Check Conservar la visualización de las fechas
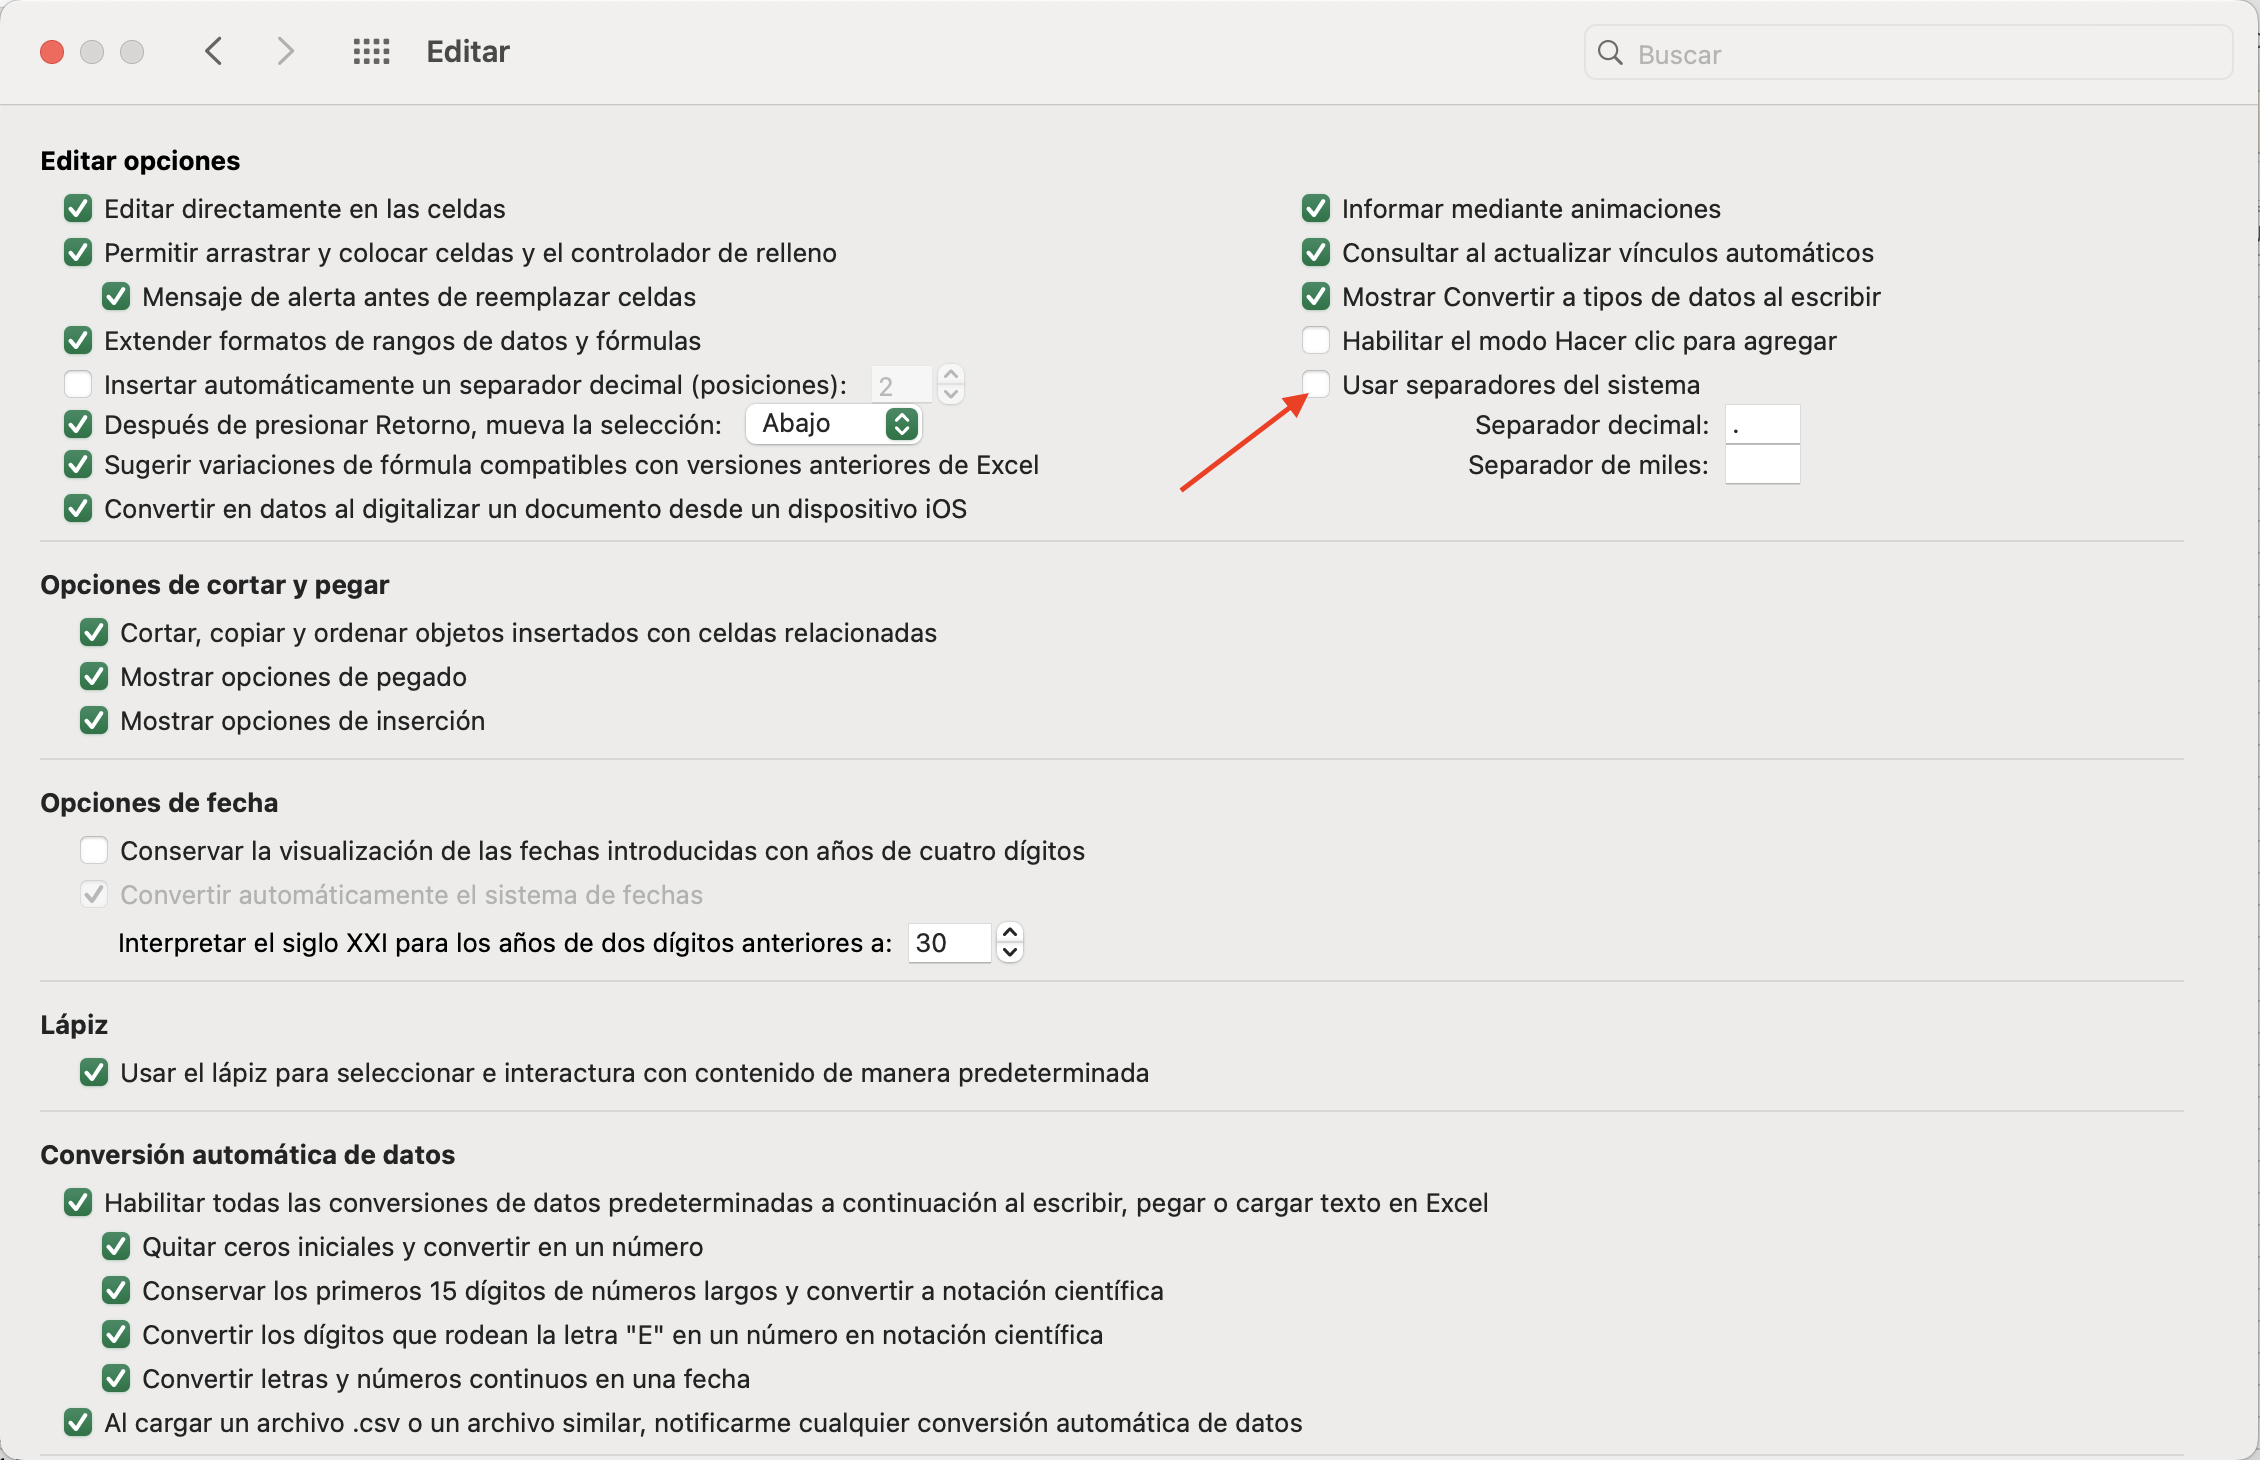The height and width of the screenshot is (1460, 2260). click(94, 850)
